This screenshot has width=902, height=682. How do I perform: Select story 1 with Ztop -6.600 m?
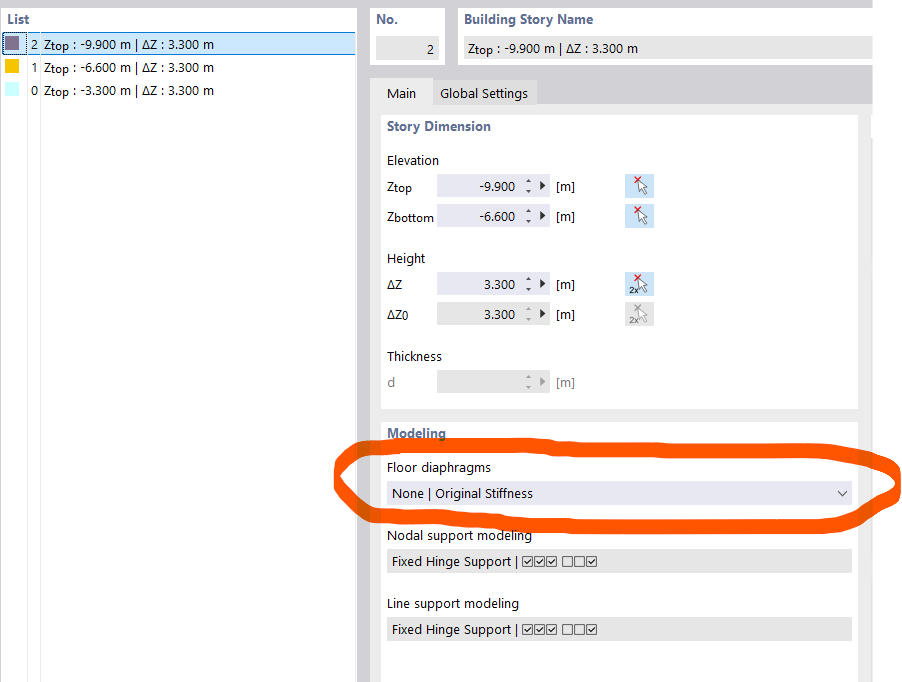tap(128, 68)
